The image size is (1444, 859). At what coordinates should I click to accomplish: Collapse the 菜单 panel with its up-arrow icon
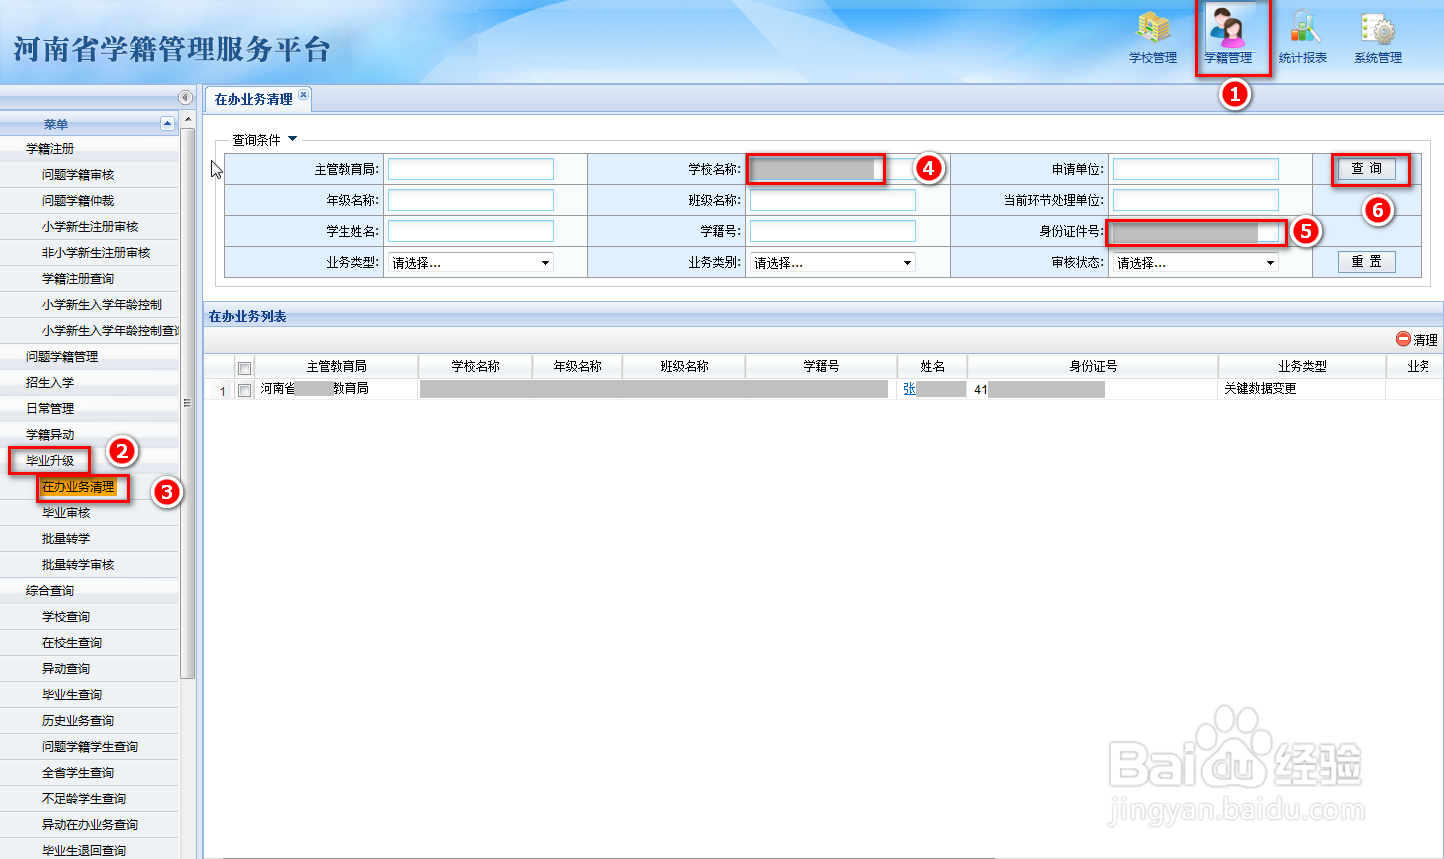pos(167,122)
